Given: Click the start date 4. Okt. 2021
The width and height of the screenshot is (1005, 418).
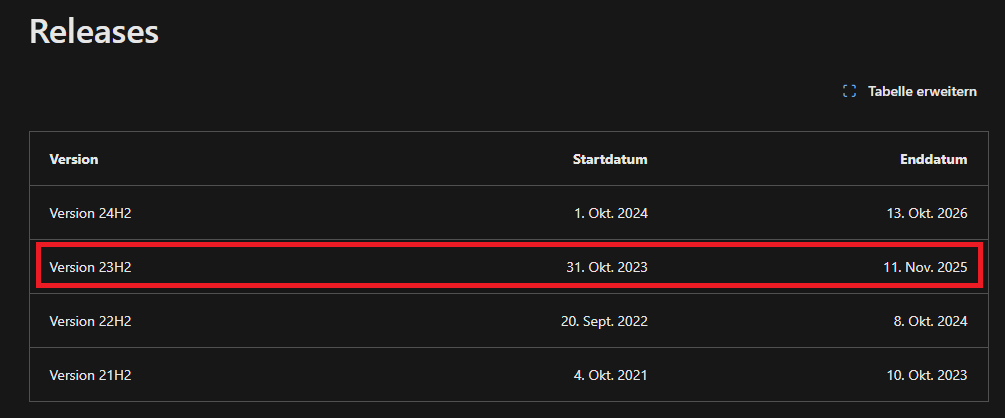Looking at the screenshot, I should (x=611, y=375).
